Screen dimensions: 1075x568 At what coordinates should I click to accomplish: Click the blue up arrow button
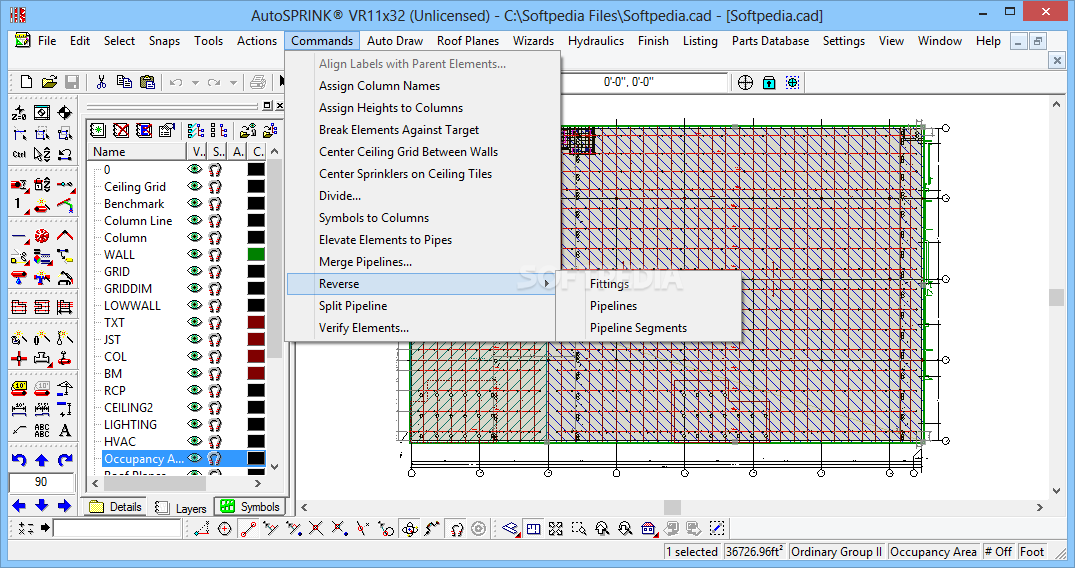click(x=42, y=460)
